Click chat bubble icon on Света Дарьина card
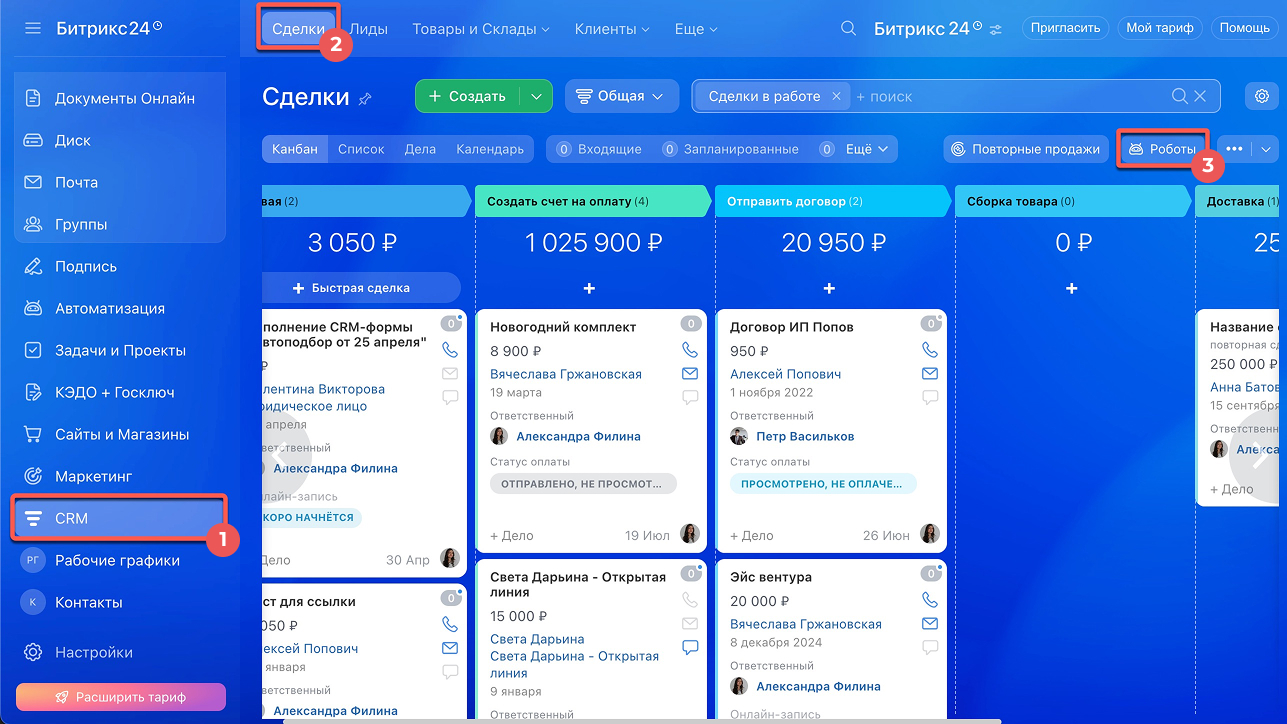Image resolution: width=1287 pixels, height=724 pixels. pyautogui.click(x=690, y=647)
